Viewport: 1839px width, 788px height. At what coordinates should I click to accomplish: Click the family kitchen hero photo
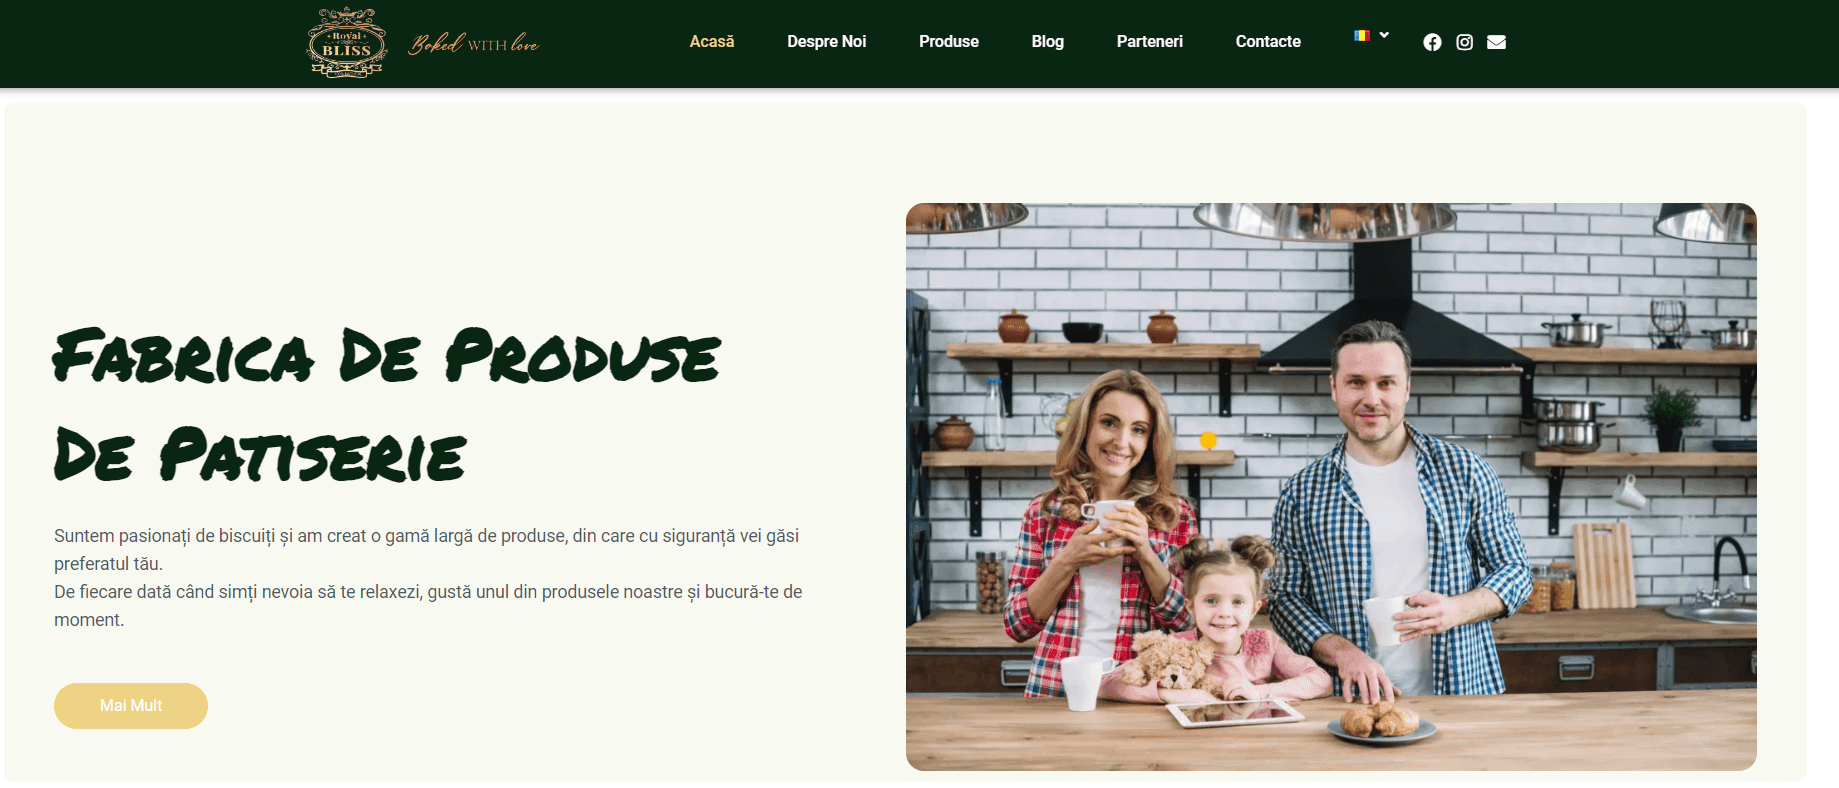coord(1331,487)
